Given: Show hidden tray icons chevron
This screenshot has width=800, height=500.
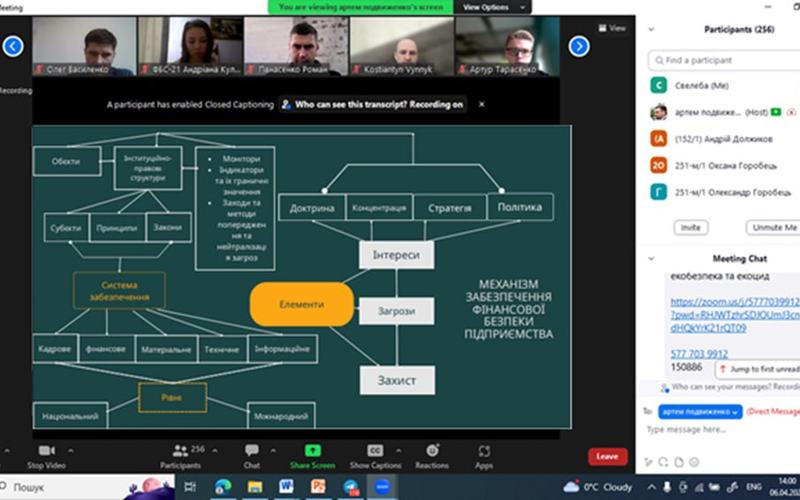Looking at the screenshot, I should pos(651,487).
